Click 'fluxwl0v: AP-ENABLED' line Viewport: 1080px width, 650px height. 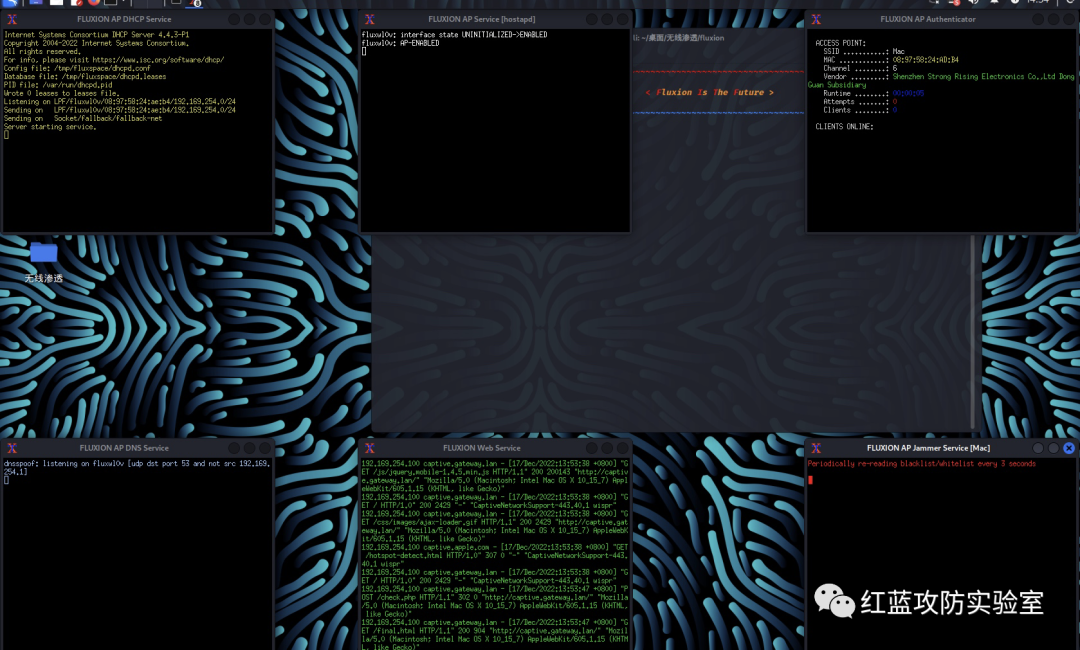(400, 43)
